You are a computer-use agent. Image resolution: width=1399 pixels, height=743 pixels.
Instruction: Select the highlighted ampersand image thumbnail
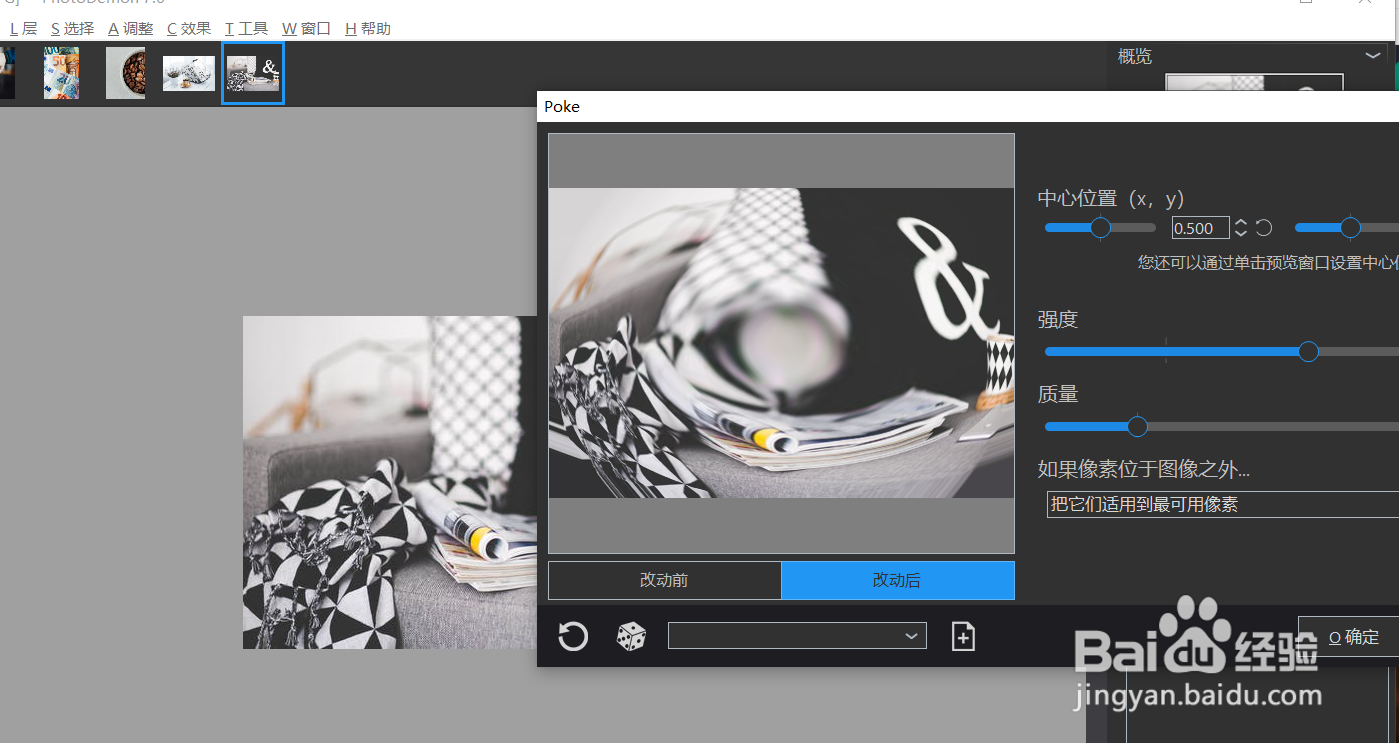point(253,73)
